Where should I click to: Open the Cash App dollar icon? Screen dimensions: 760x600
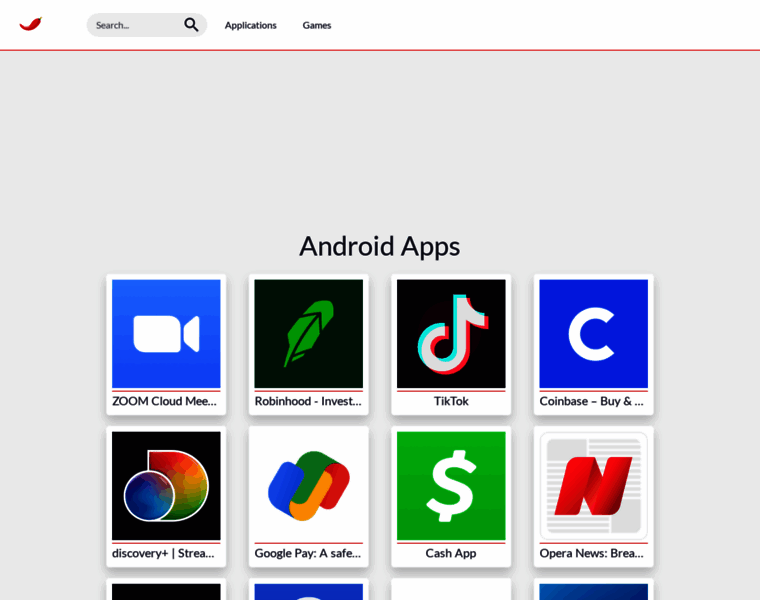(451, 486)
